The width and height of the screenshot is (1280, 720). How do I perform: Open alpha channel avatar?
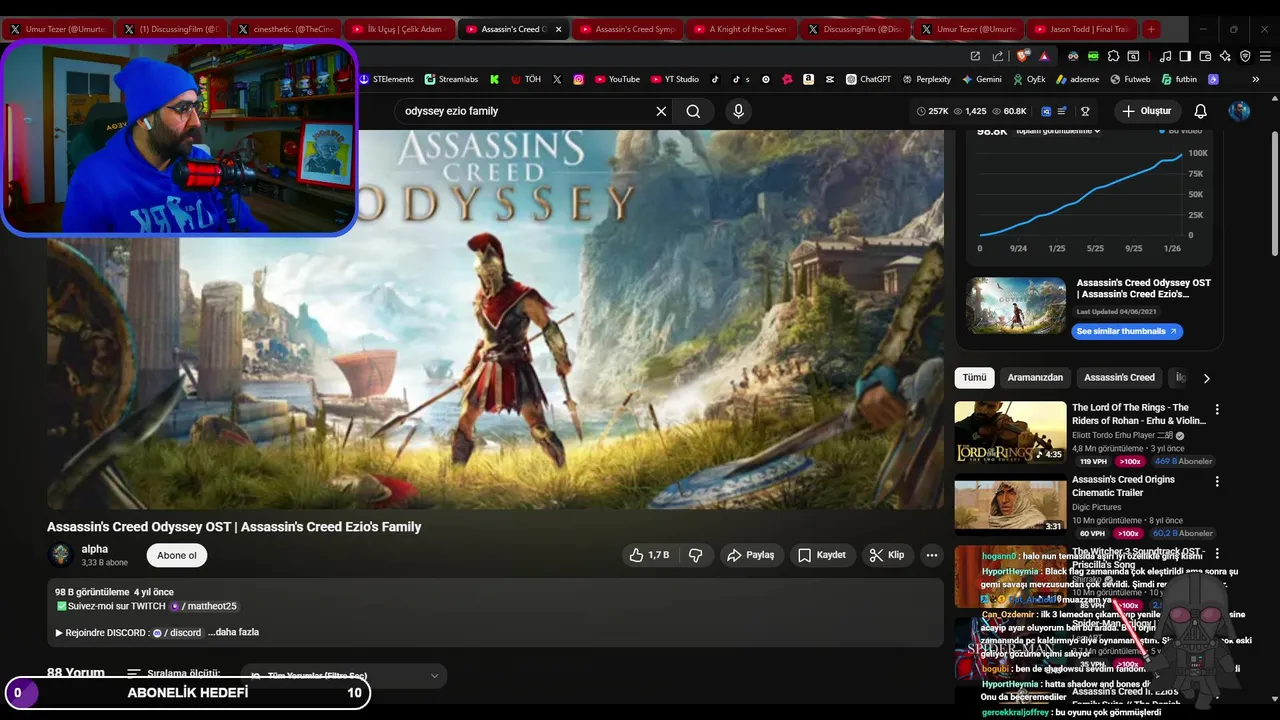tap(61, 555)
